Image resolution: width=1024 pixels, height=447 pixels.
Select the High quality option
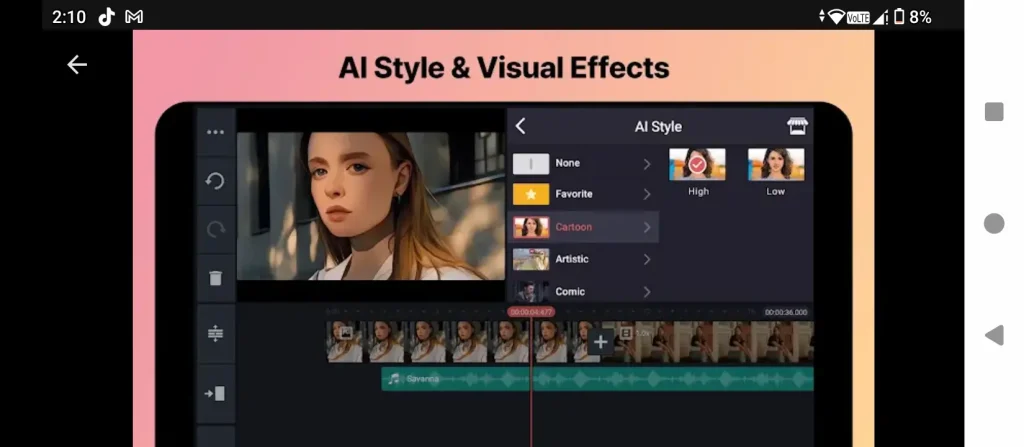(x=697, y=165)
